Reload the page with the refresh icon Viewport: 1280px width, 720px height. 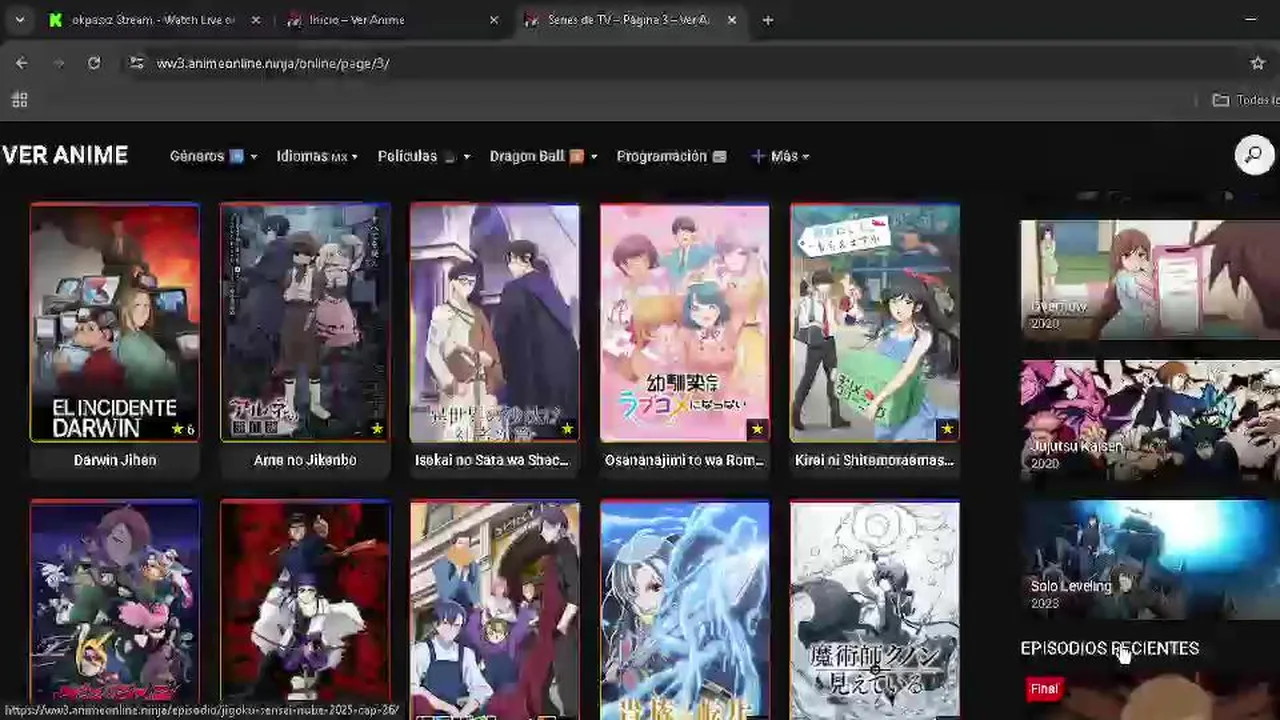pos(94,63)
